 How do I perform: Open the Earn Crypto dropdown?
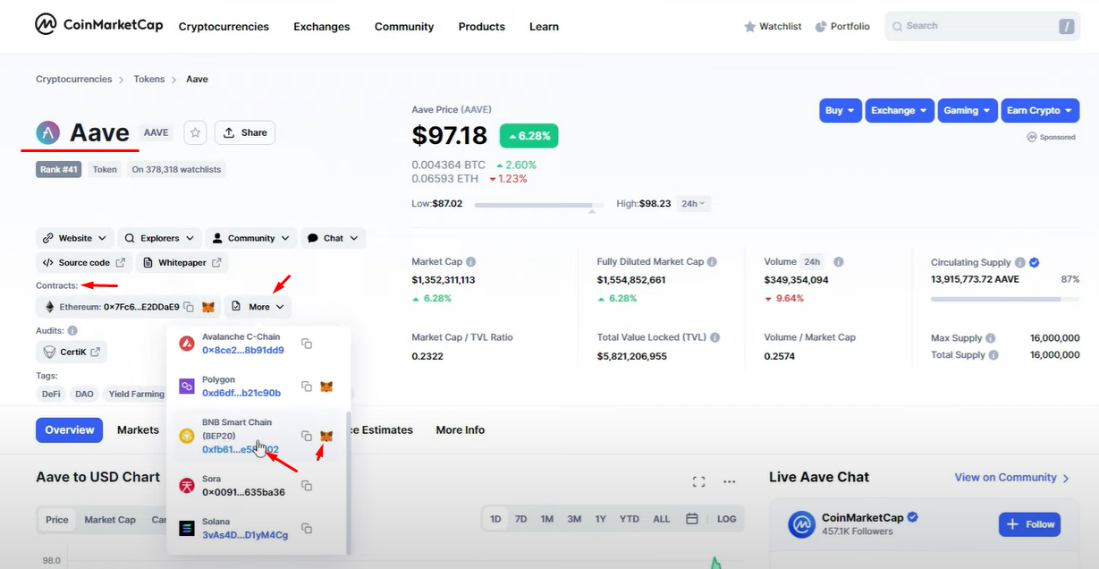(x=1040, y=111)
